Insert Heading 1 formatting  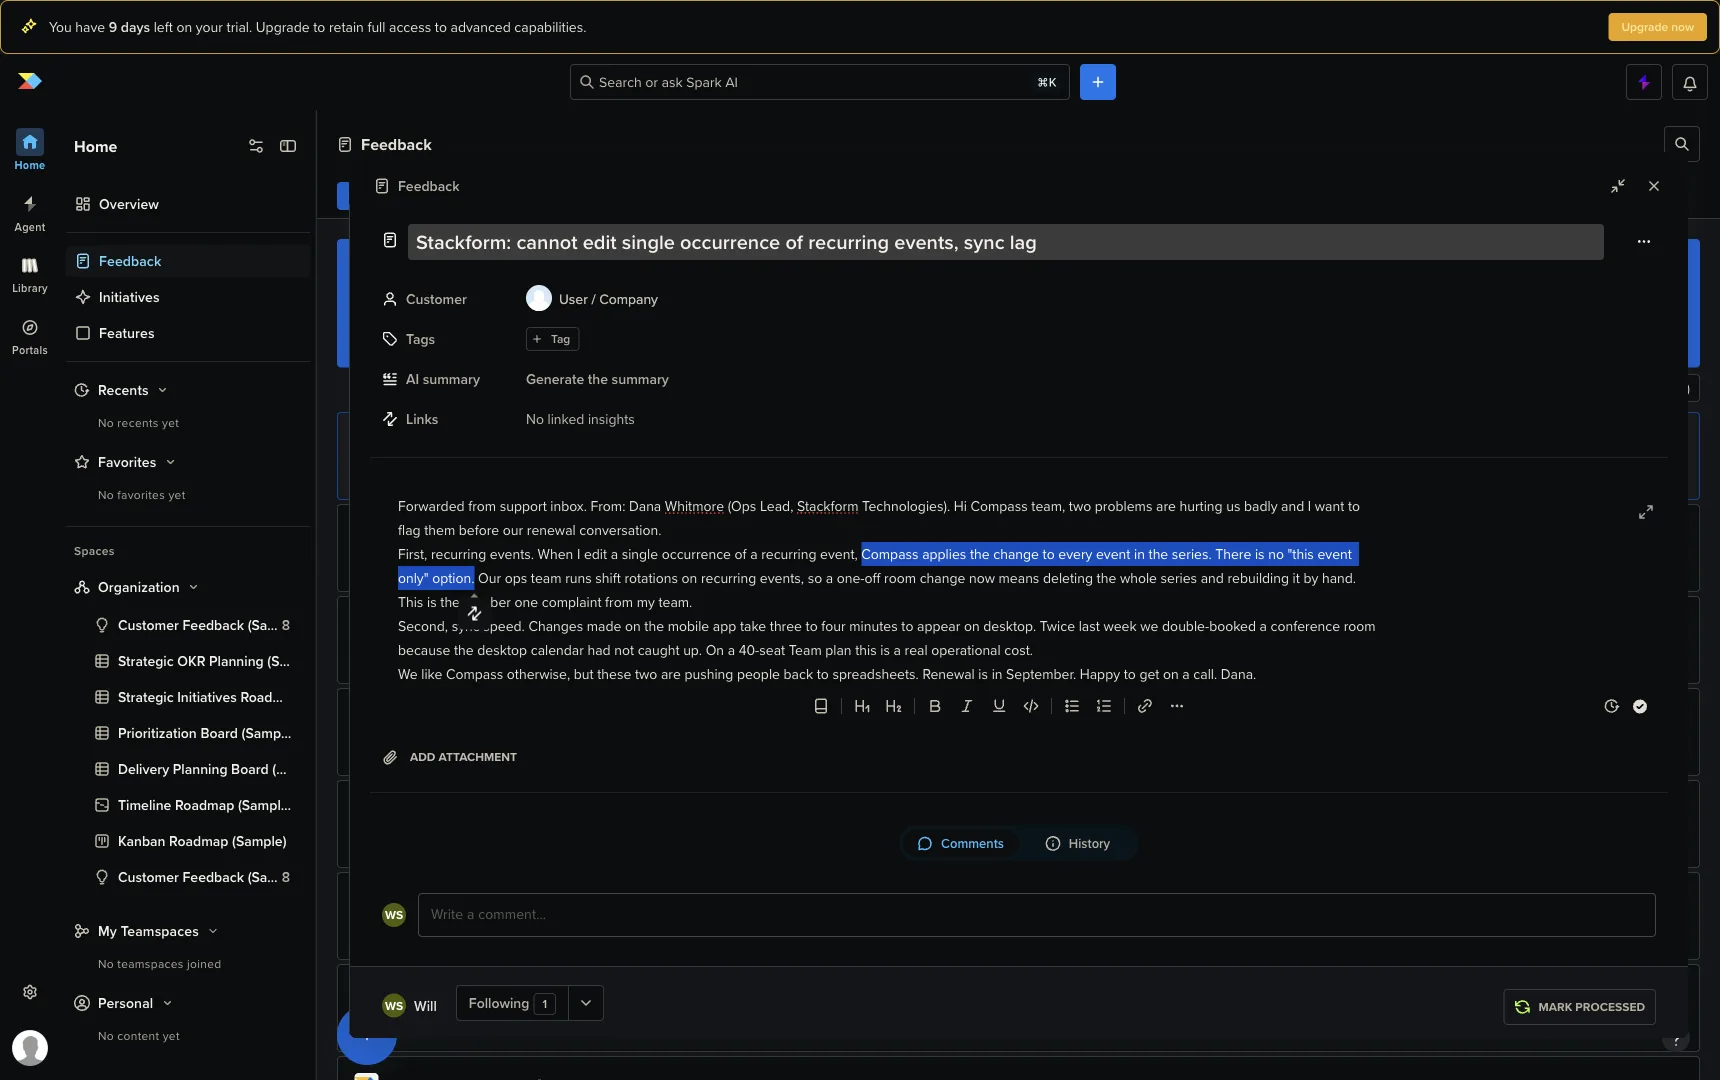[x=862, y=706]
